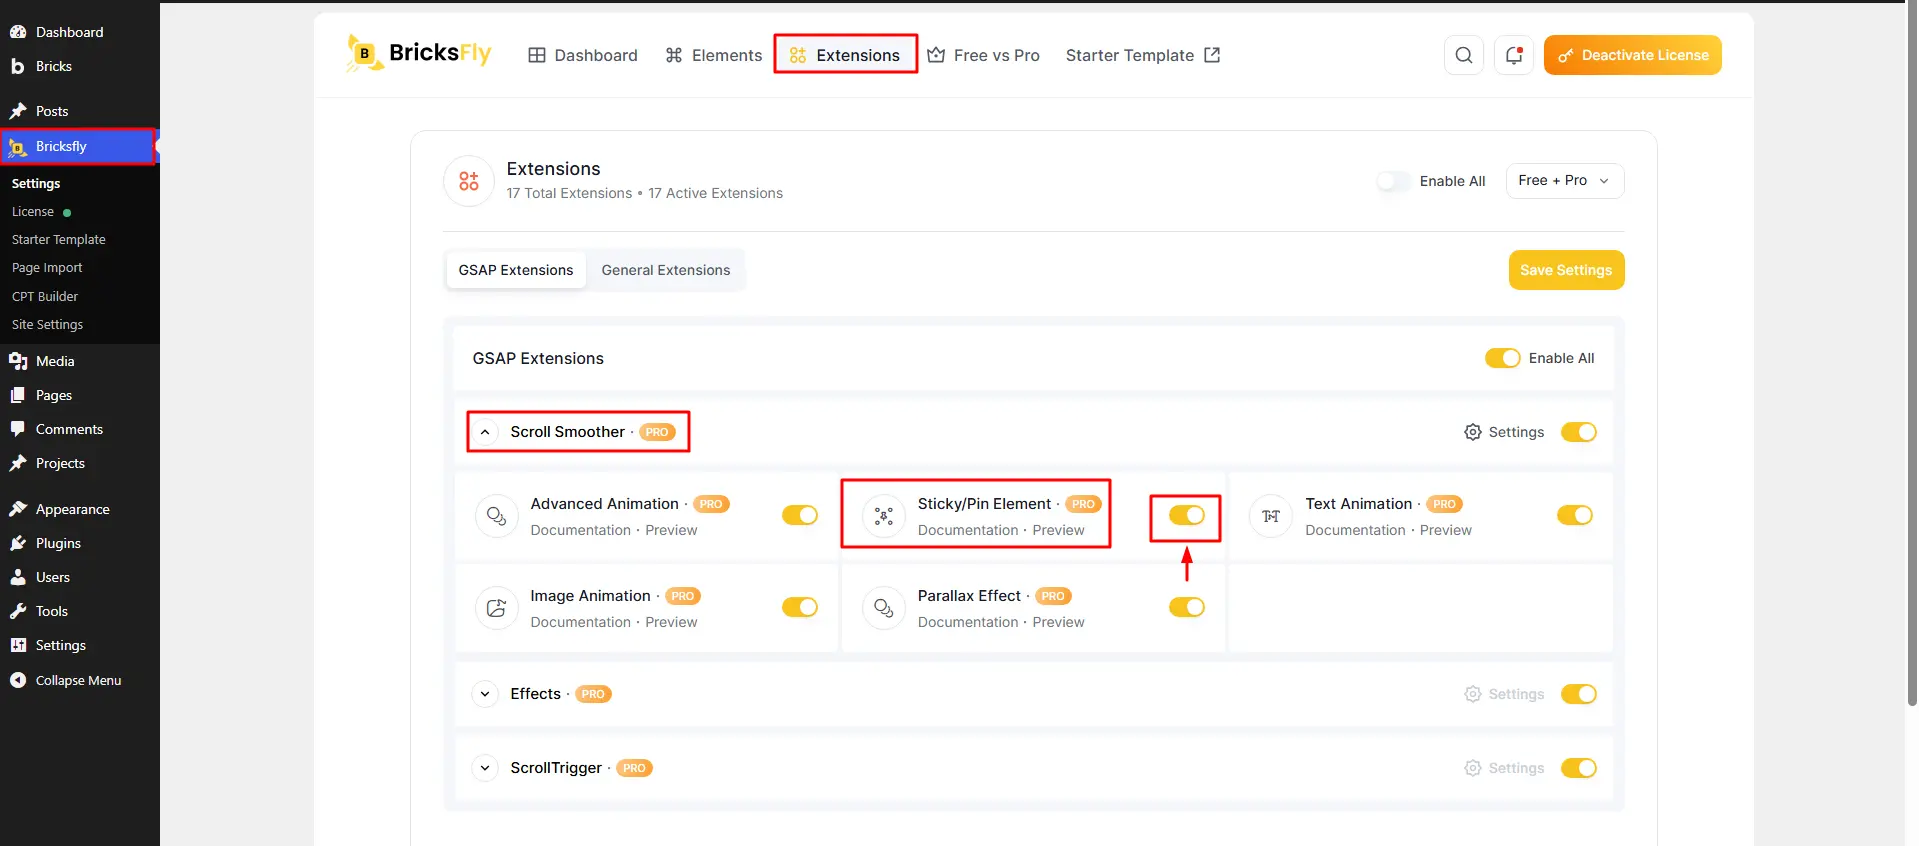Open the Elements nav item
Image resolution: width=1919 pixels, height=846 pixels.
pos(714,55)
